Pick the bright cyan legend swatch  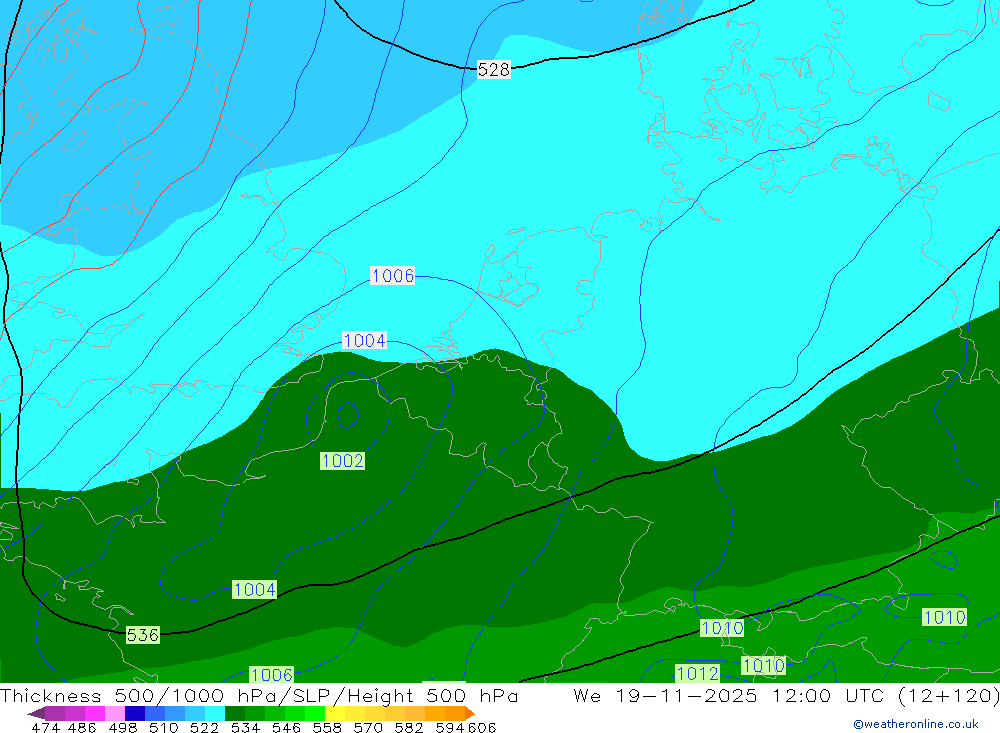point(215,714)
